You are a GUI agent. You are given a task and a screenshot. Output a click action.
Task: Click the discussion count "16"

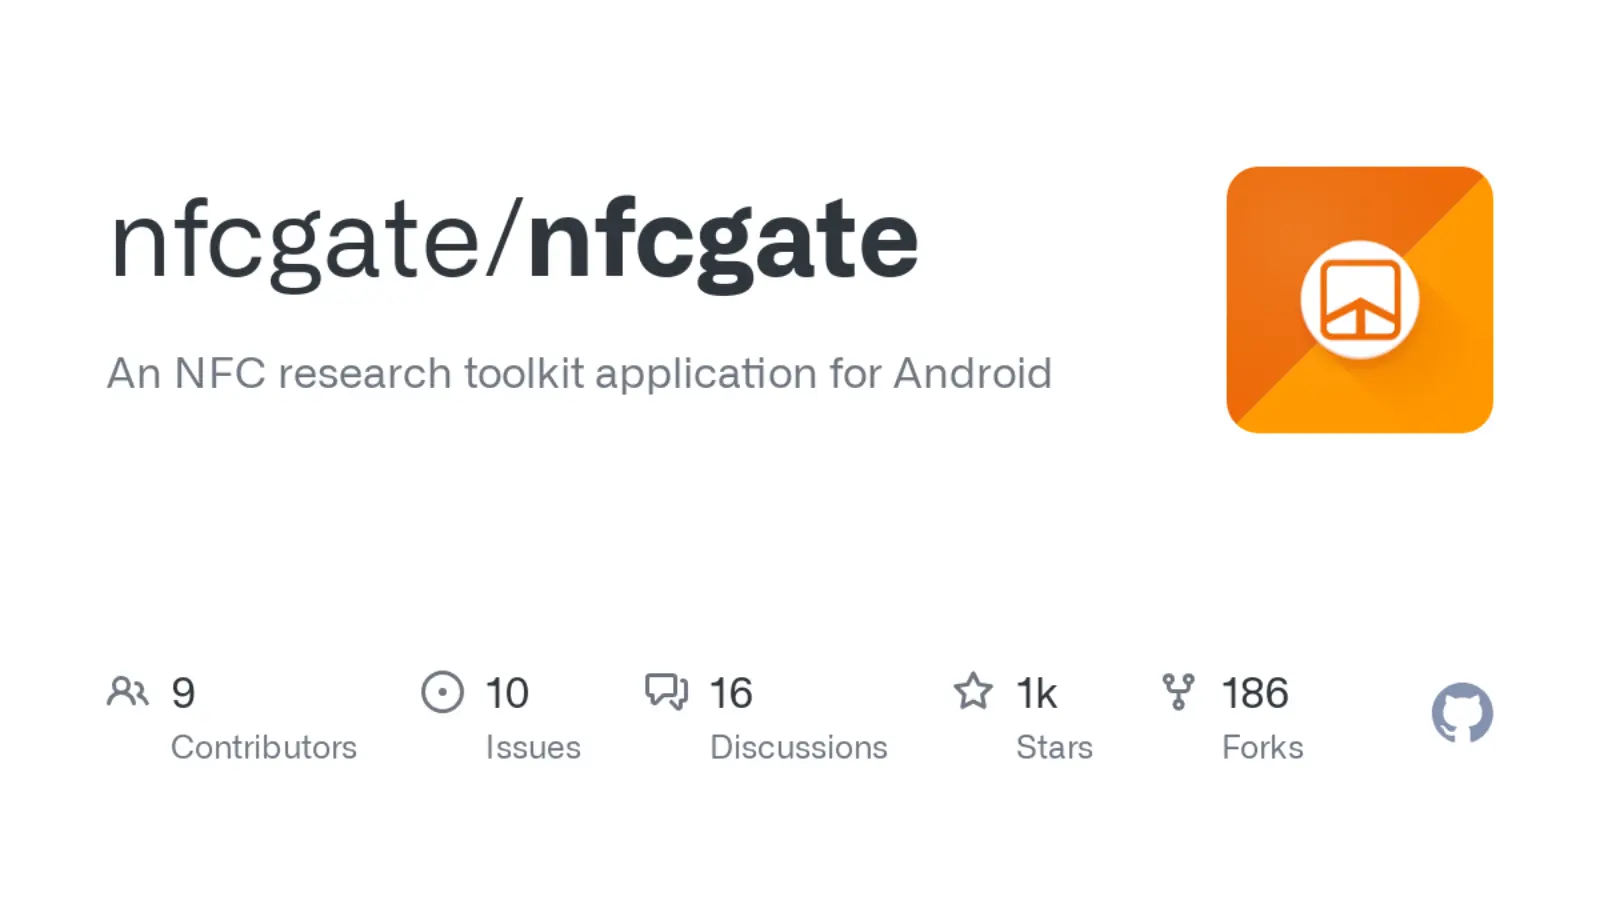(731, 693)
